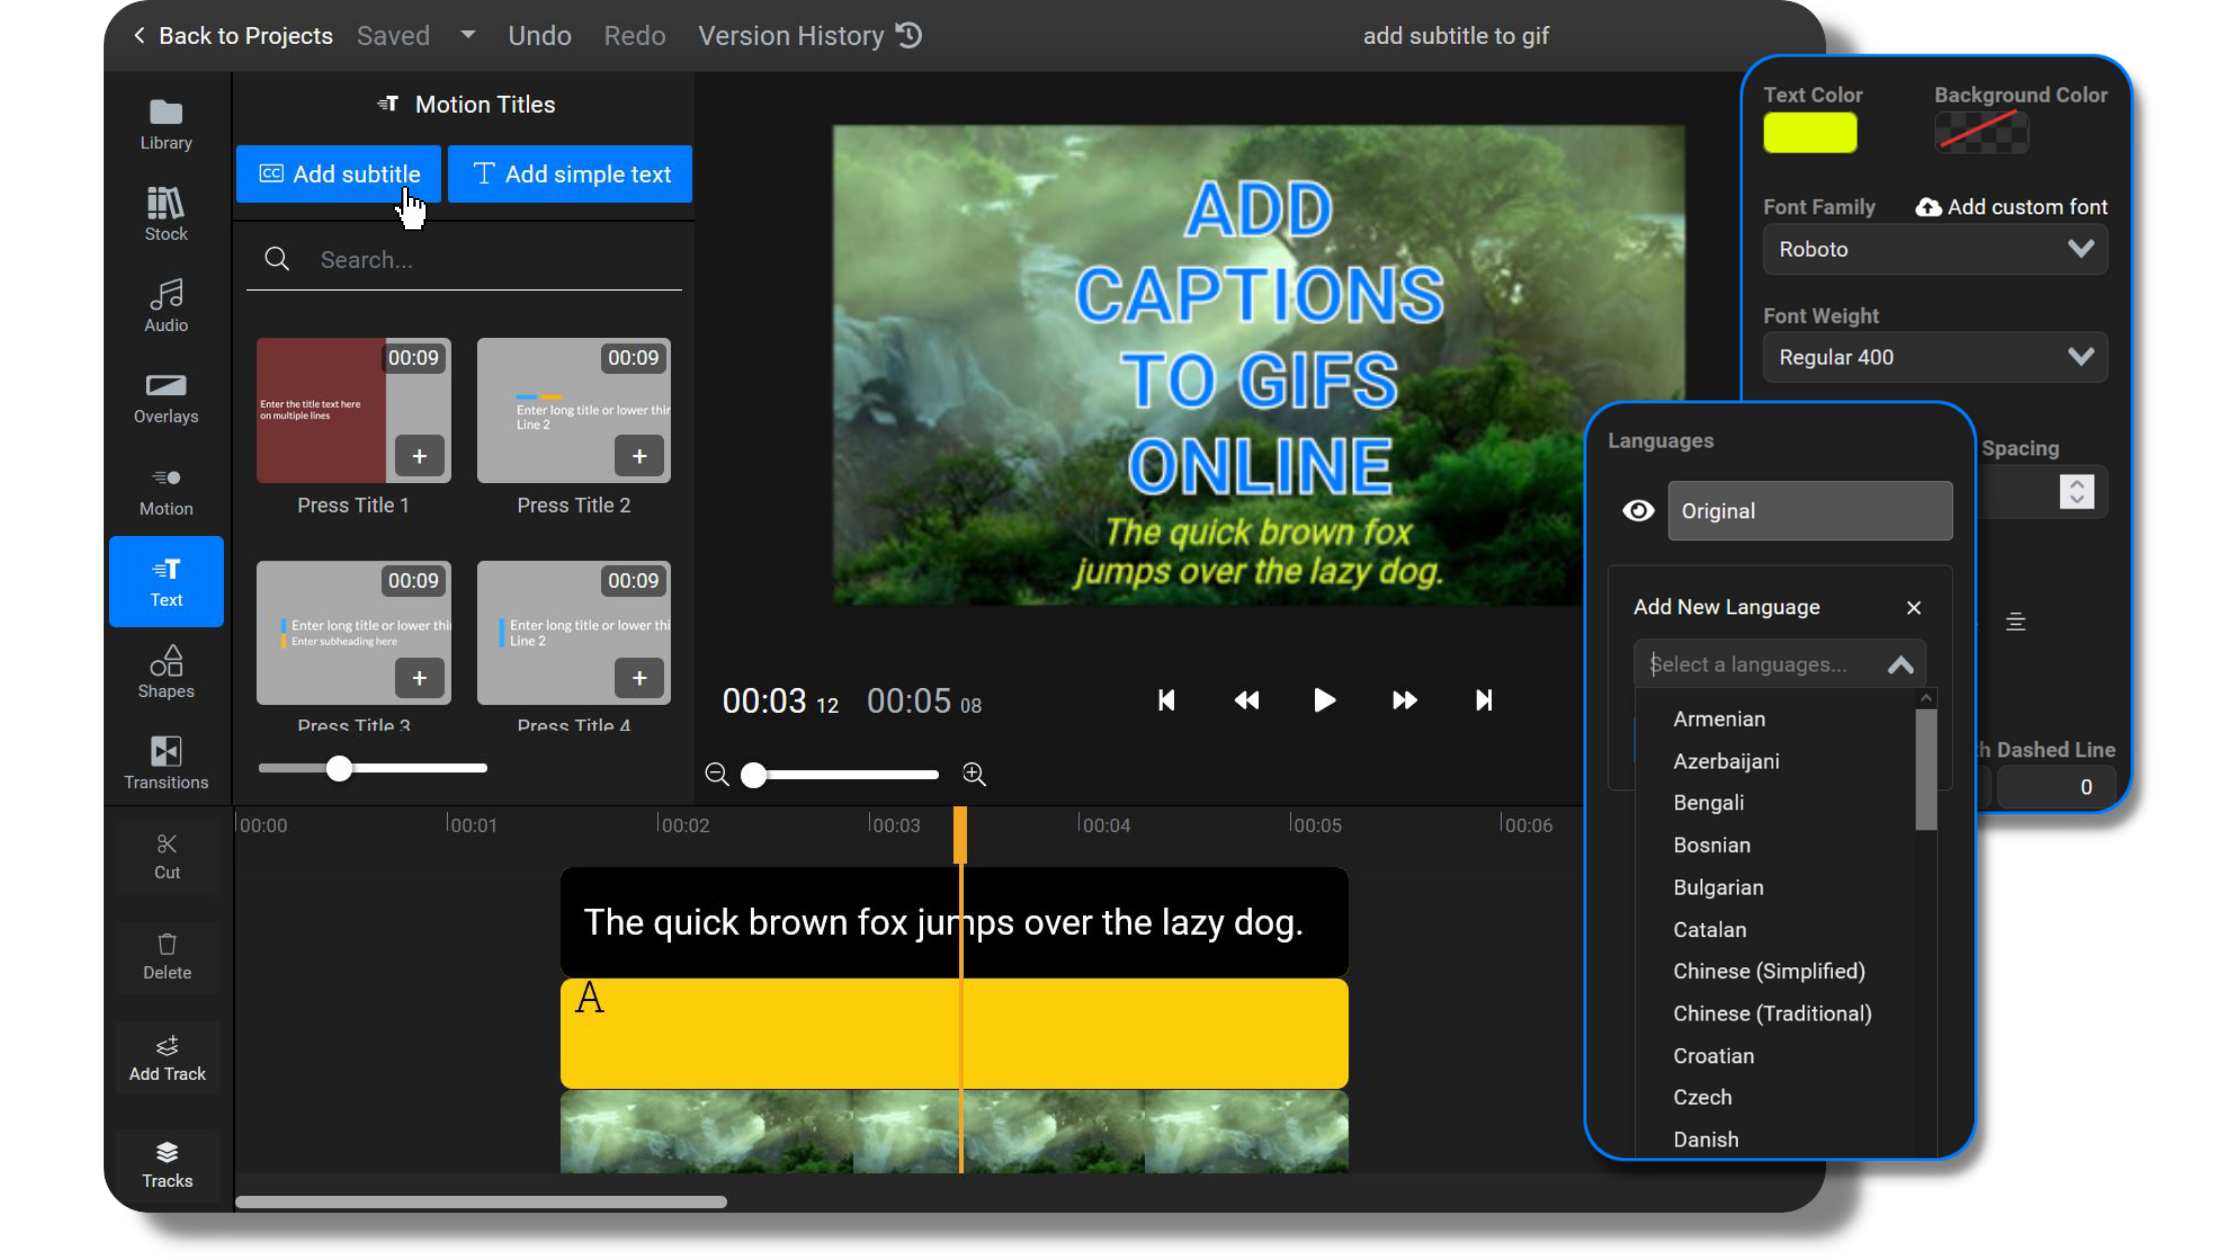The height and width of the screenshot is (1260, 2240).
Task: Choose Azerbaijani language option
Action: [1726, 761]
